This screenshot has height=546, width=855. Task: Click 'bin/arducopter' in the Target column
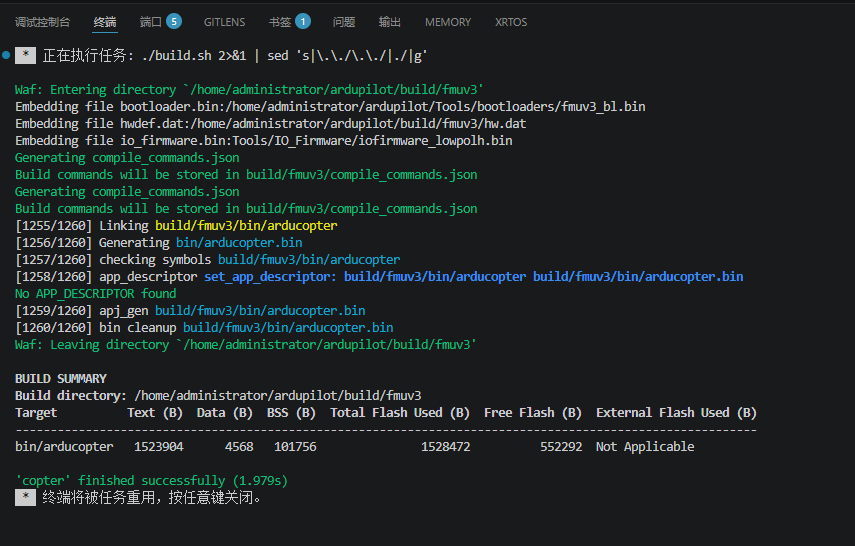tap(64, 447)
